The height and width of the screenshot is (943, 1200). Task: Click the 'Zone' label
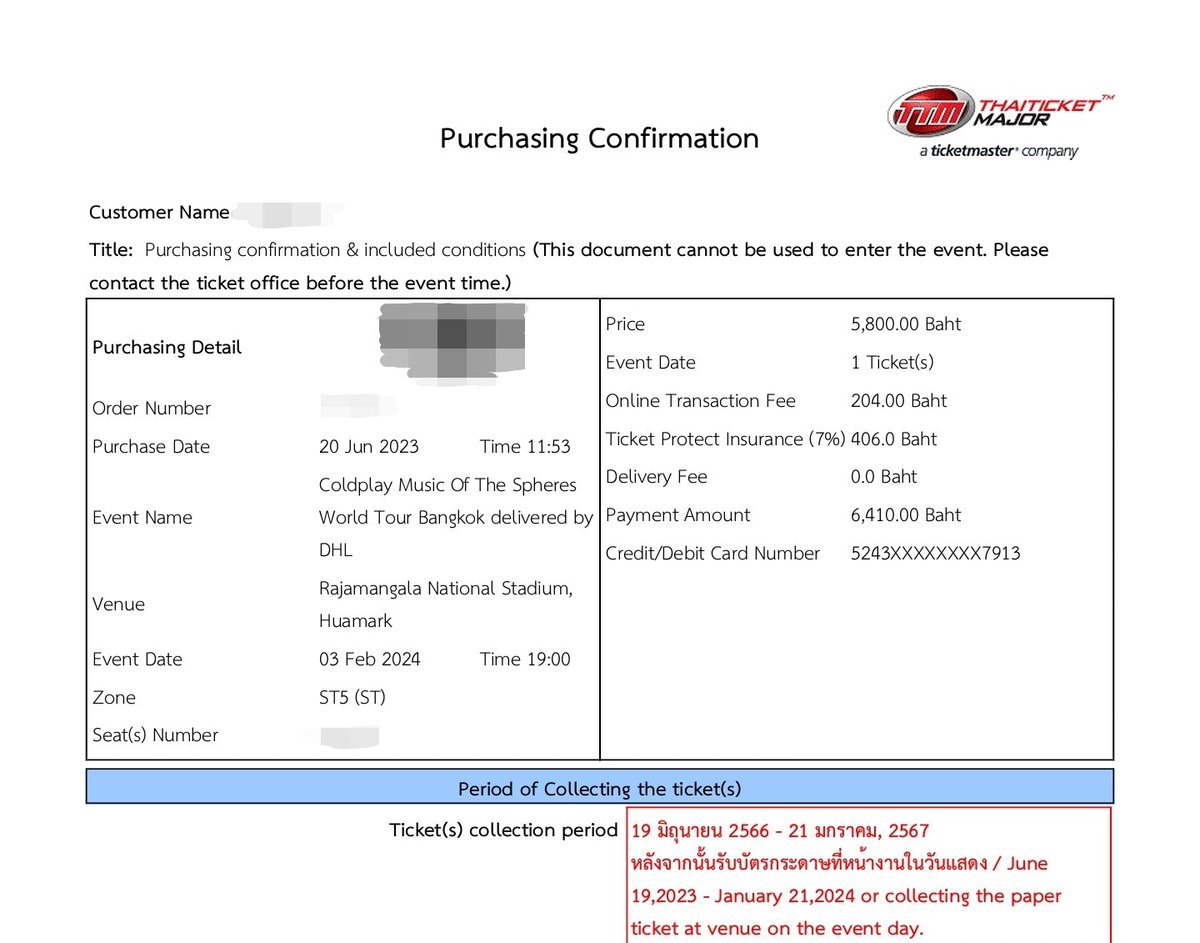(114, 698)
